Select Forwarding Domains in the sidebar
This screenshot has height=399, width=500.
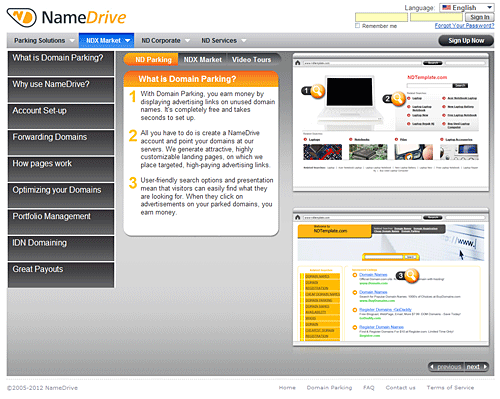(x=61, y=142)
